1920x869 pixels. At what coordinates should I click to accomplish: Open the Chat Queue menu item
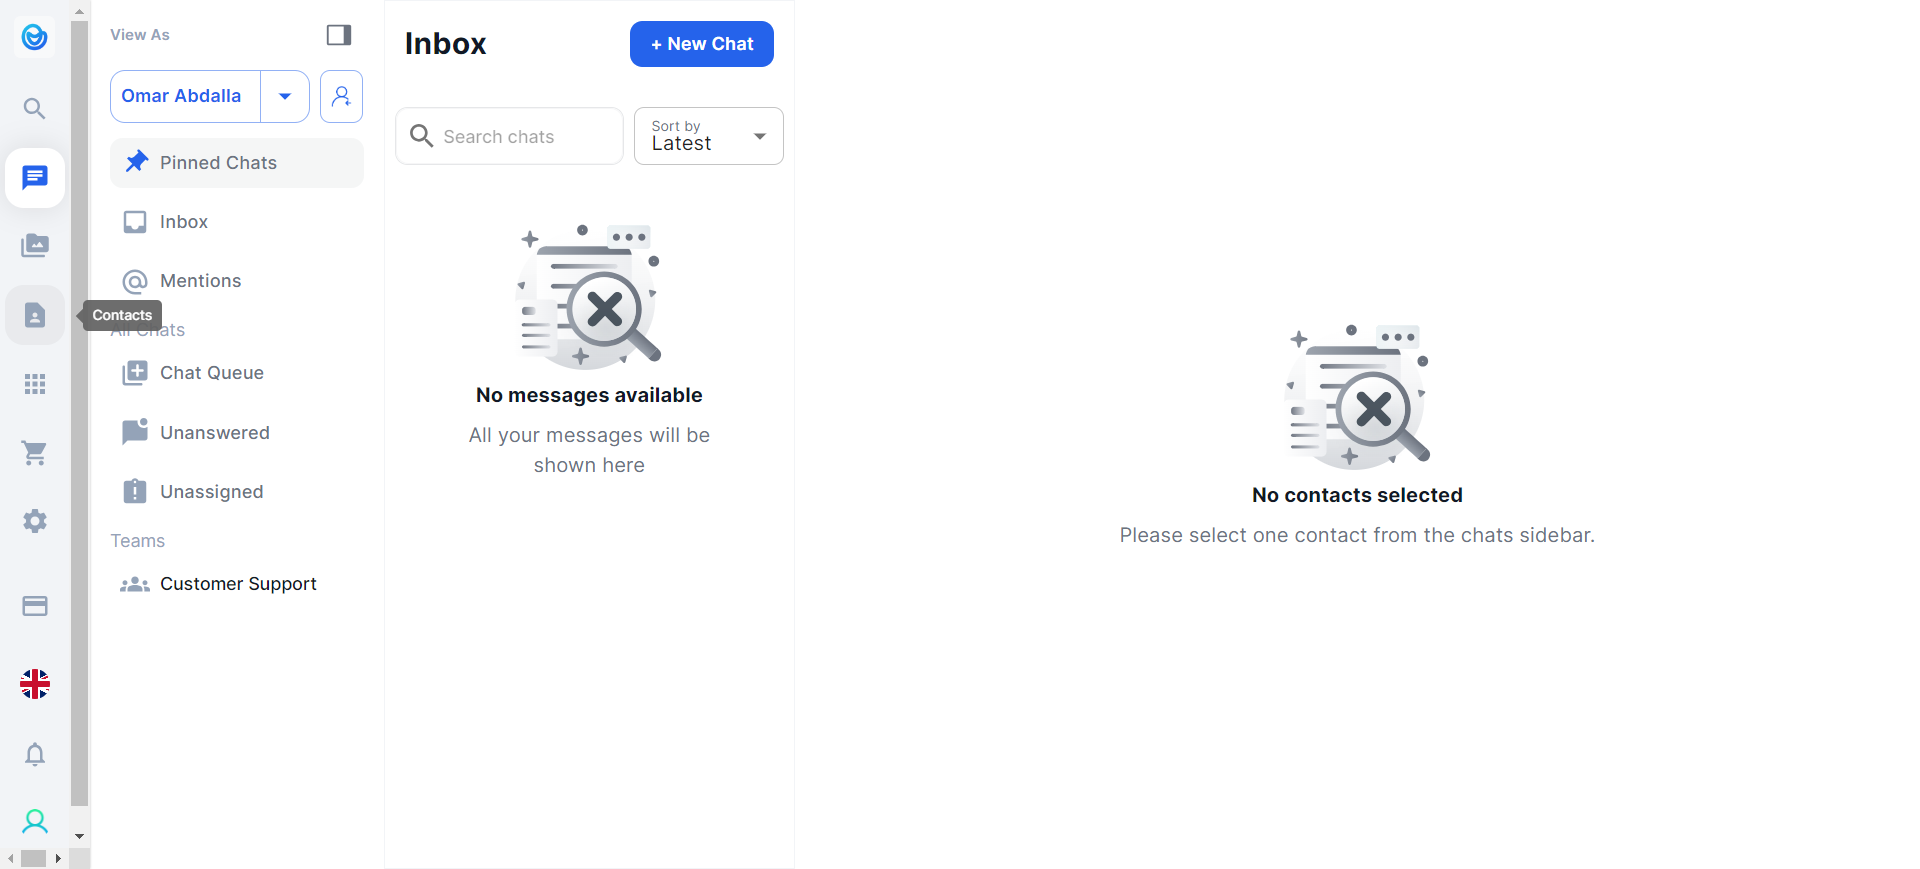point(212,373)
